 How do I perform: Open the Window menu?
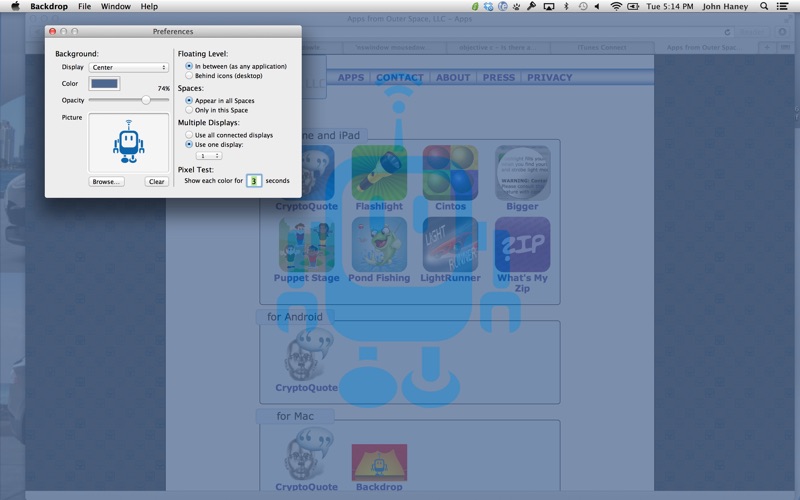tap(115, 6)
